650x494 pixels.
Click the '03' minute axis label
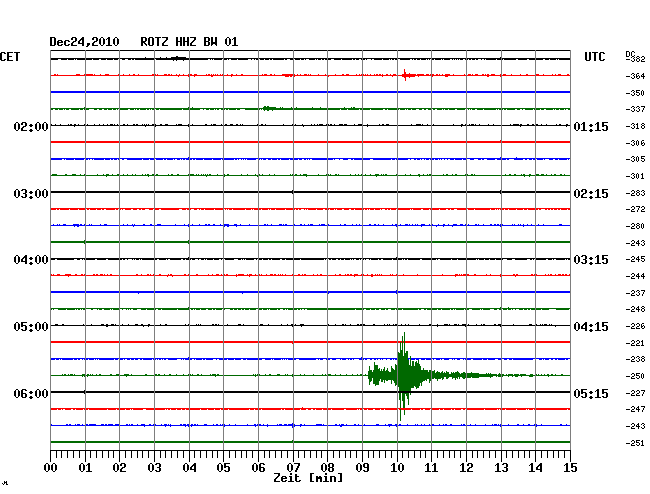point(154,467)
